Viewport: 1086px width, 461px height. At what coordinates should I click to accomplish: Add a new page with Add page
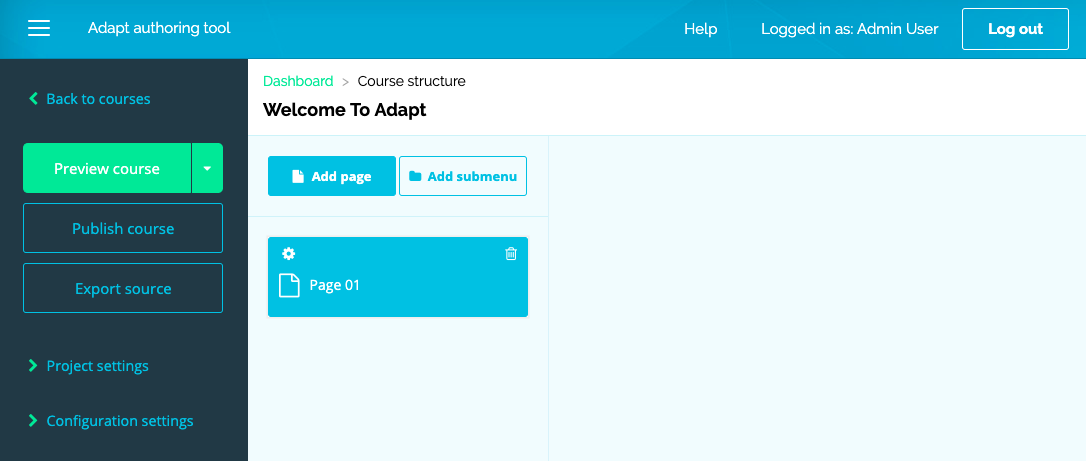(x=332, y=176)
